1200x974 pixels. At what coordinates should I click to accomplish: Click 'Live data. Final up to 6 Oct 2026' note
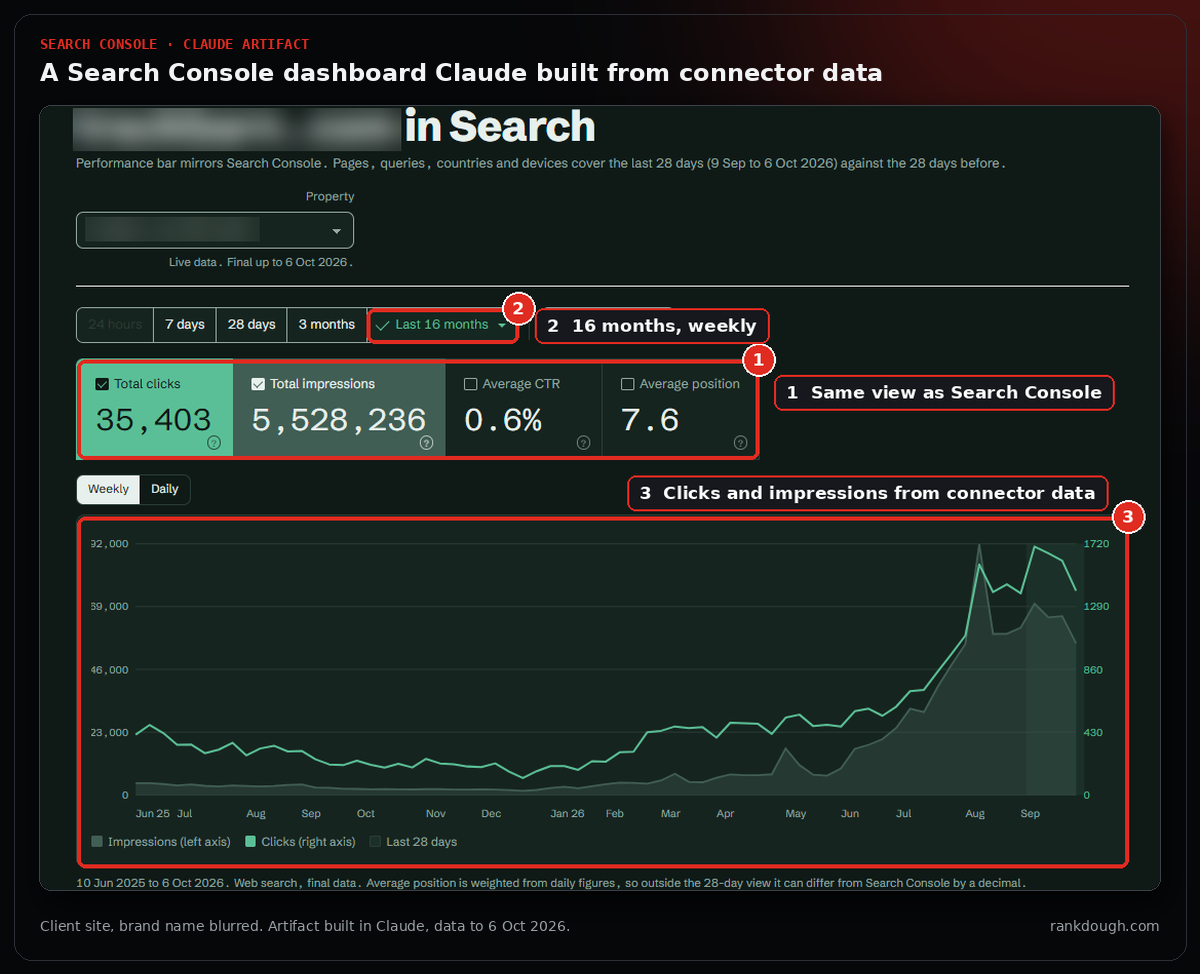coord(261,262)
